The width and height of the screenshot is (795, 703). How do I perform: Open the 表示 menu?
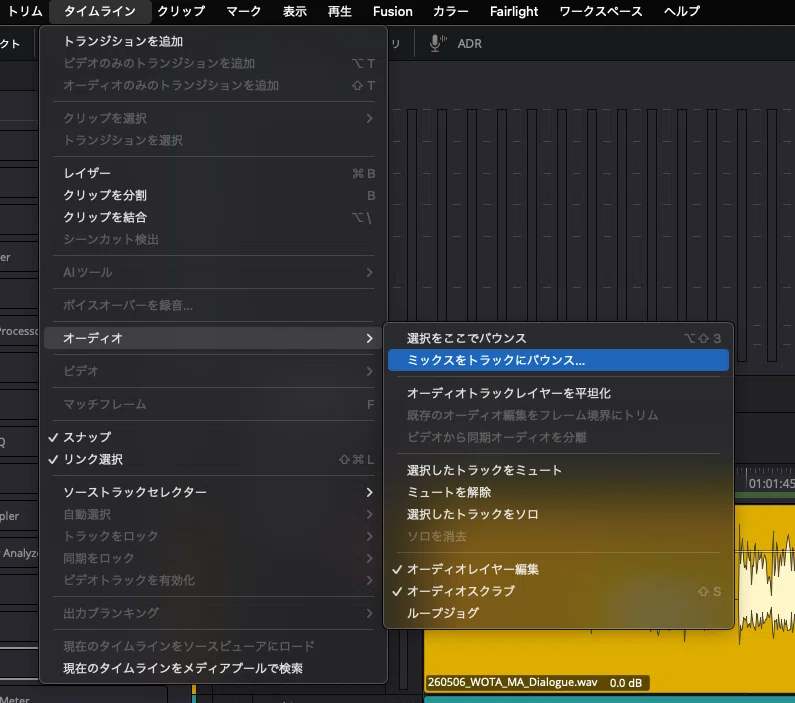point(295,11)
